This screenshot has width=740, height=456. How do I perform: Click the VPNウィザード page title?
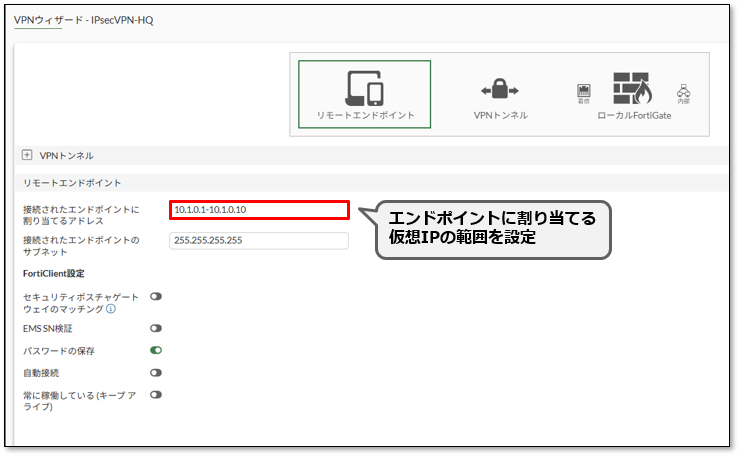(x=84, y=20)
